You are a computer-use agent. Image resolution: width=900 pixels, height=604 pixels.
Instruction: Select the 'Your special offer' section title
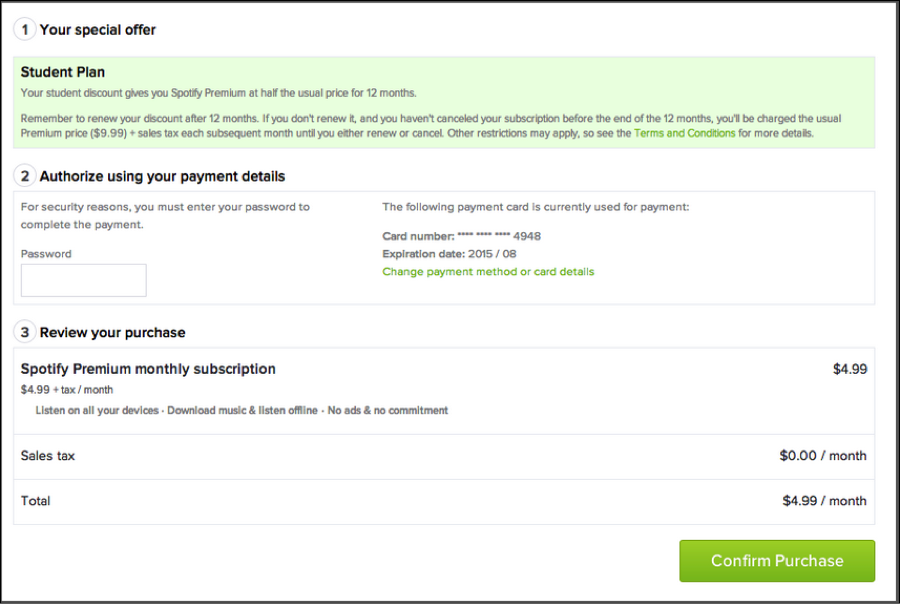[98, 30]
